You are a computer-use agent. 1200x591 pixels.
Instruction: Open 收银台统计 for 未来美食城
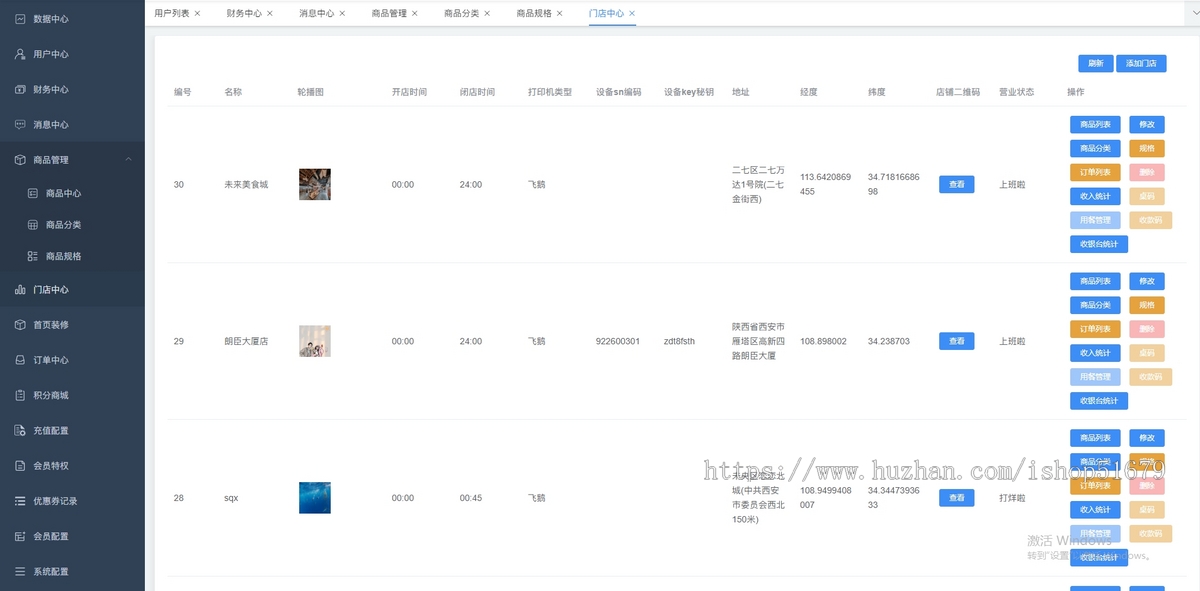1099,244
